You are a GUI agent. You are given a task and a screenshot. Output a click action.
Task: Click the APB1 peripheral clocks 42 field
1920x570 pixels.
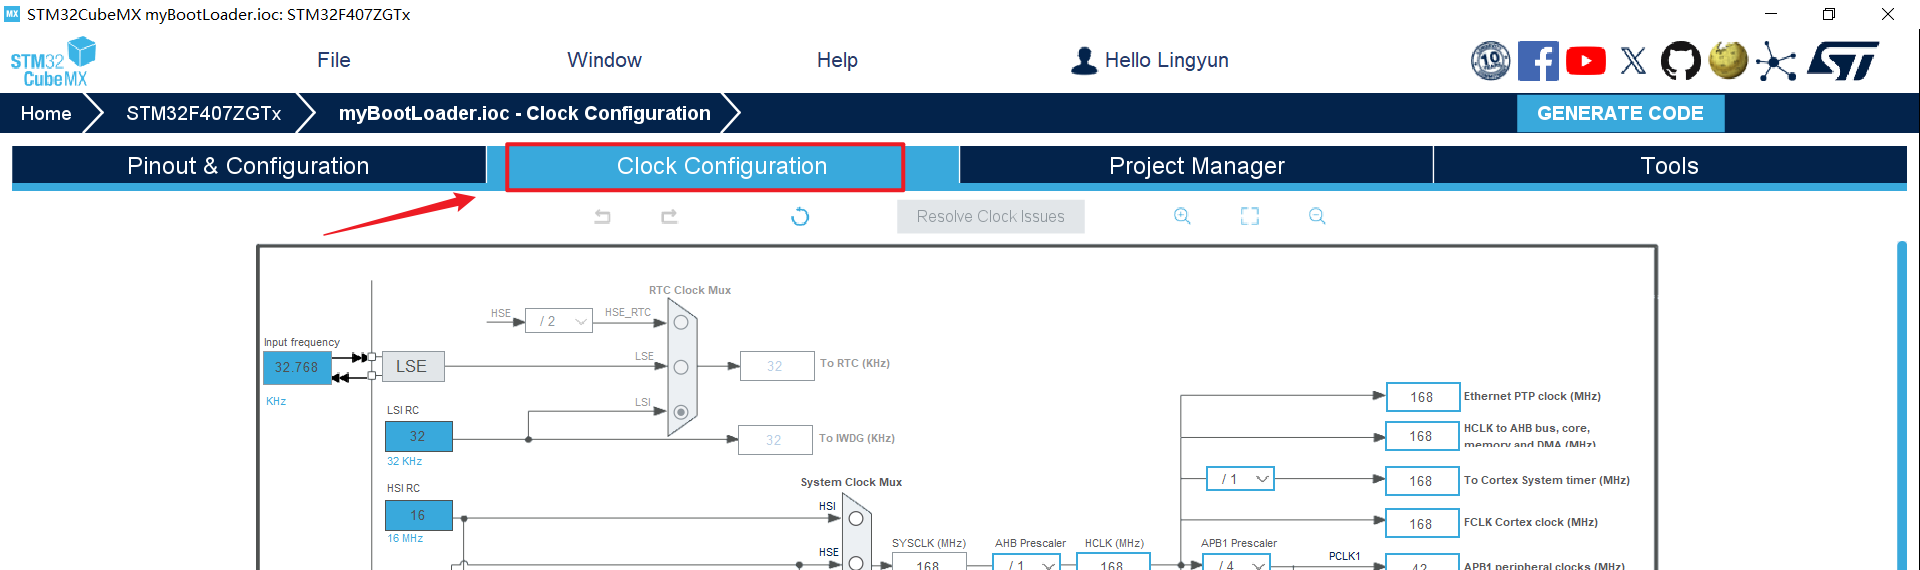1422,563
